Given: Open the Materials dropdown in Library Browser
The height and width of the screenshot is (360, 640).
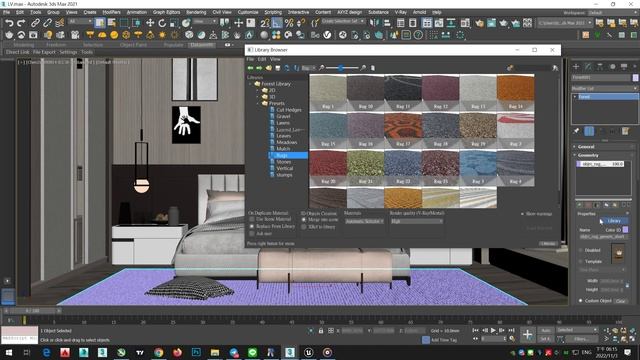Looking at the screenshot, I should tap(364, 221).
